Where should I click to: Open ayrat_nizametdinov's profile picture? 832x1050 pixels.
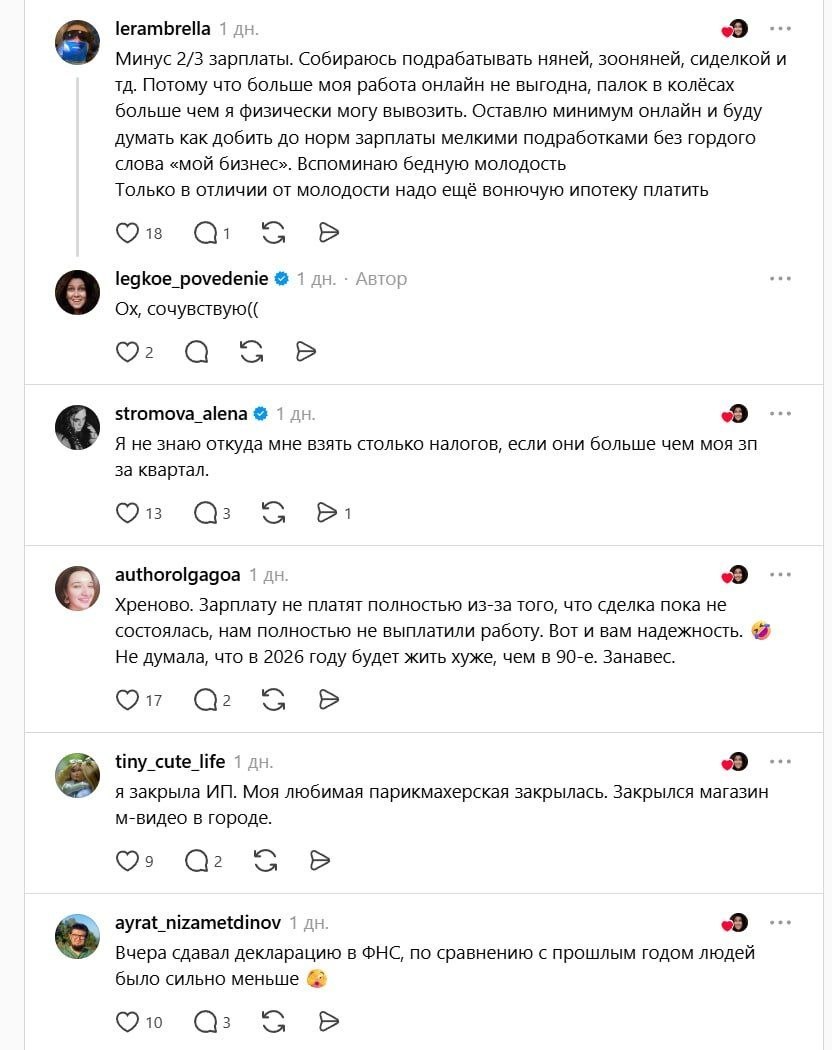tap(77, 936)
